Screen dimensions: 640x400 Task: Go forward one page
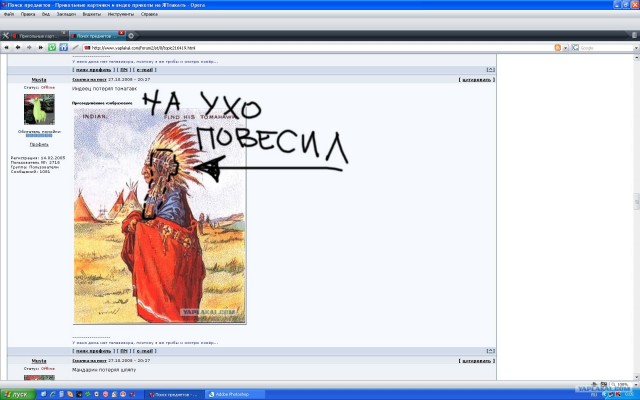click(29, 48)
